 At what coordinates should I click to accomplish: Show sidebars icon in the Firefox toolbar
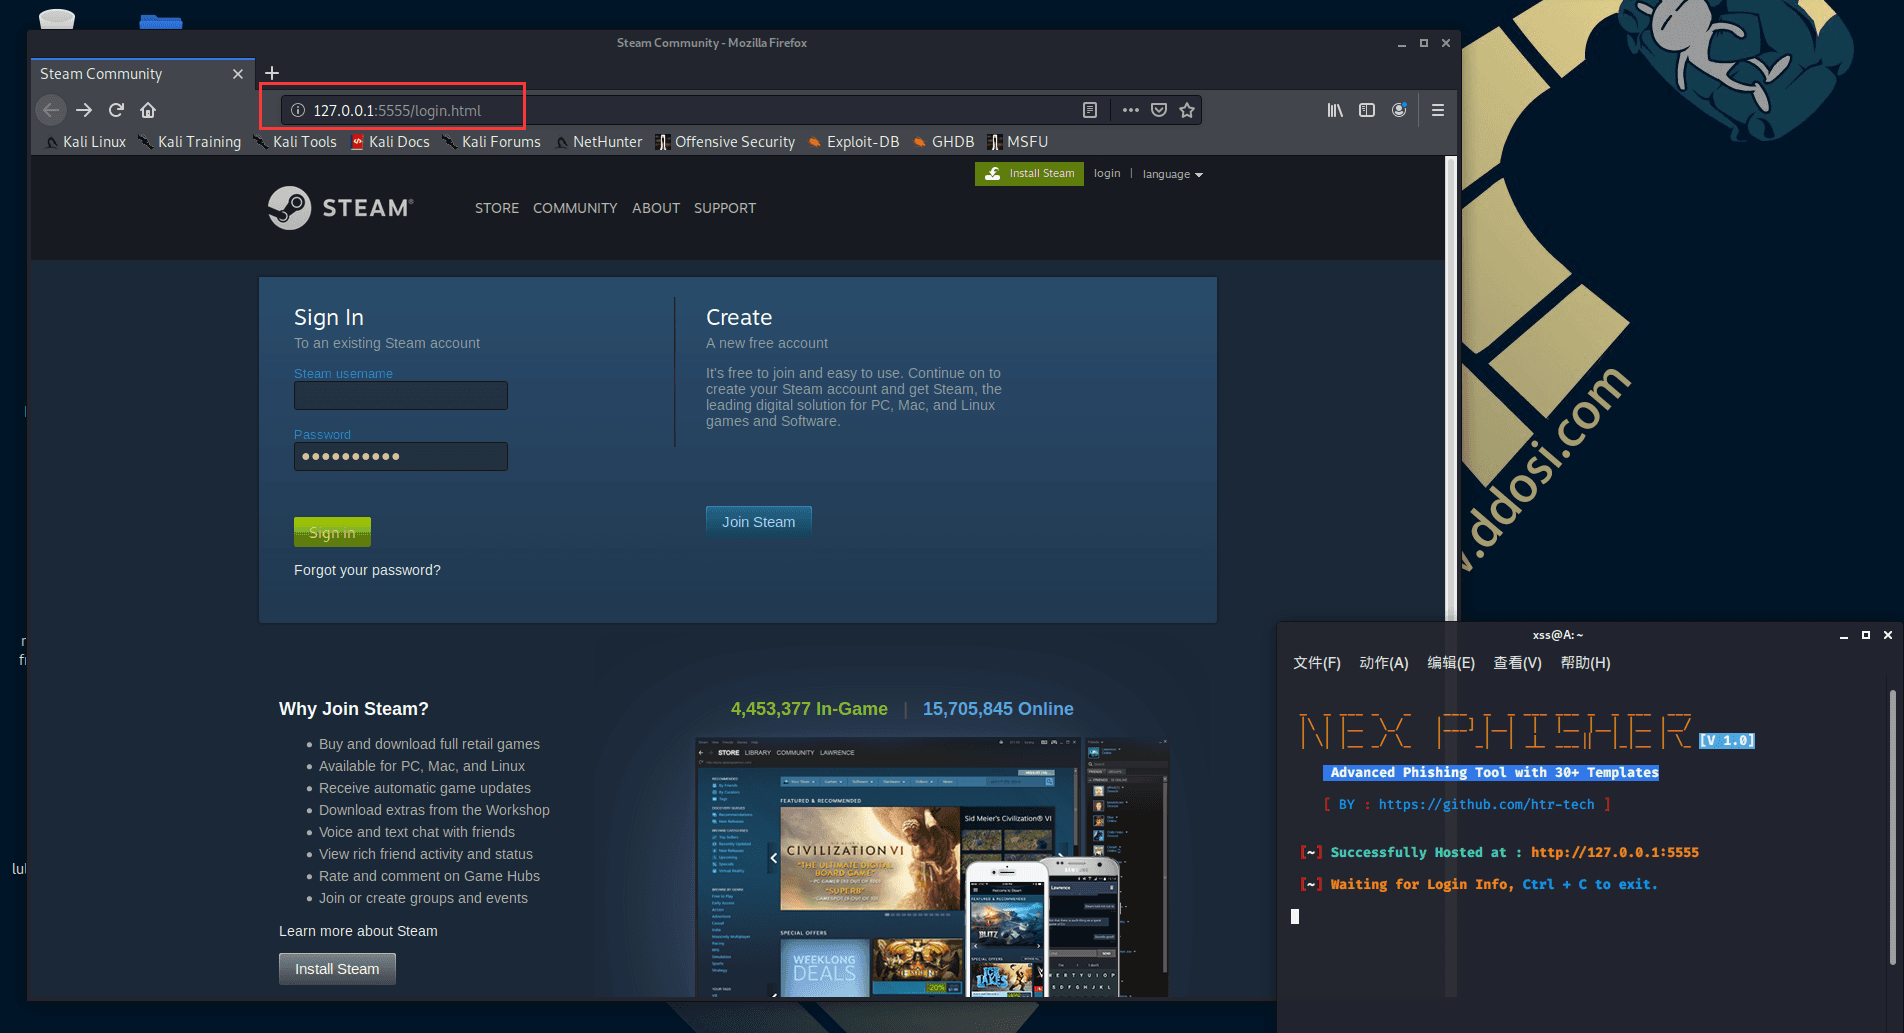1367,110
